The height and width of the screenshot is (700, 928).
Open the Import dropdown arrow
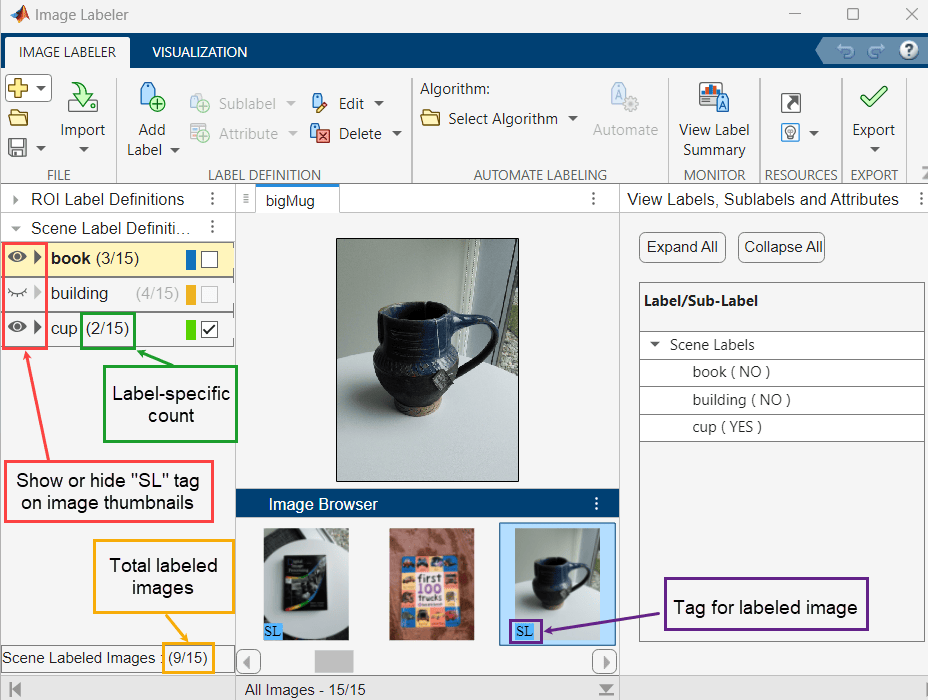(x=83, y=149)
